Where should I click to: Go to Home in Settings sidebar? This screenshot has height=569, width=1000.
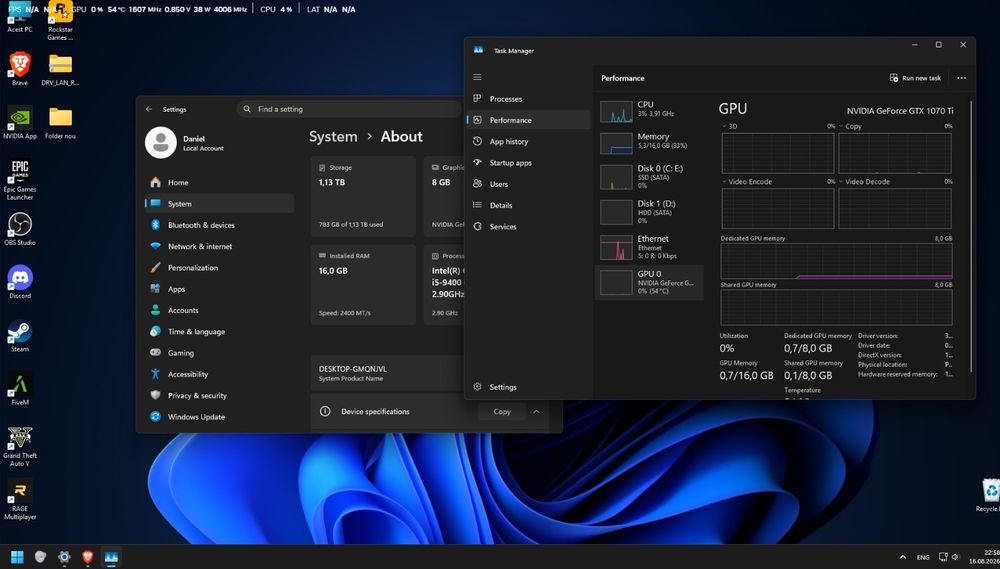[219, 182]
